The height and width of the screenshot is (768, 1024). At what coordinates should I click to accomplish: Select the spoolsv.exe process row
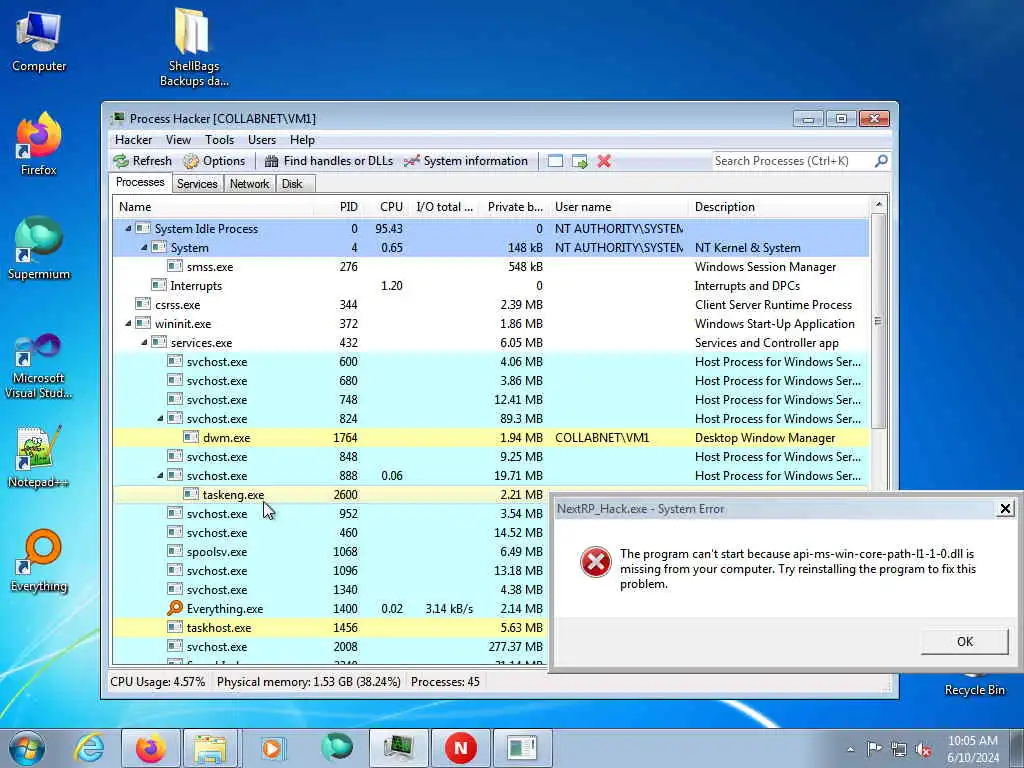(x=331, y=552)
